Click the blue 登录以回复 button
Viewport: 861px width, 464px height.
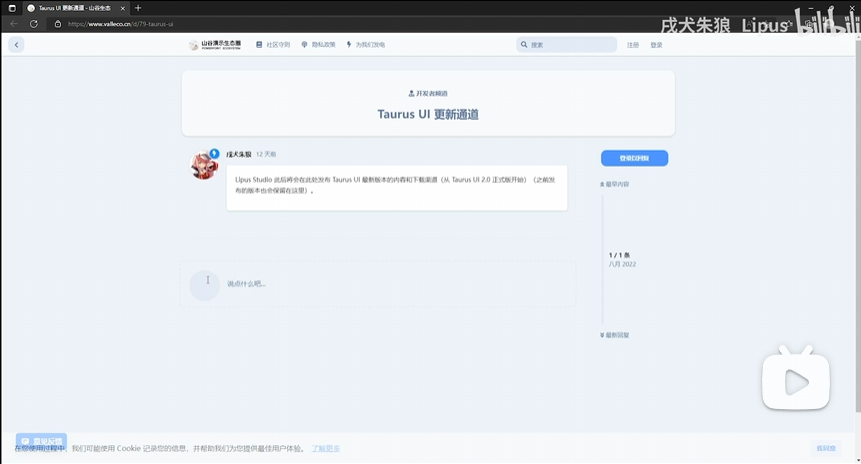(x=634, y=158)
